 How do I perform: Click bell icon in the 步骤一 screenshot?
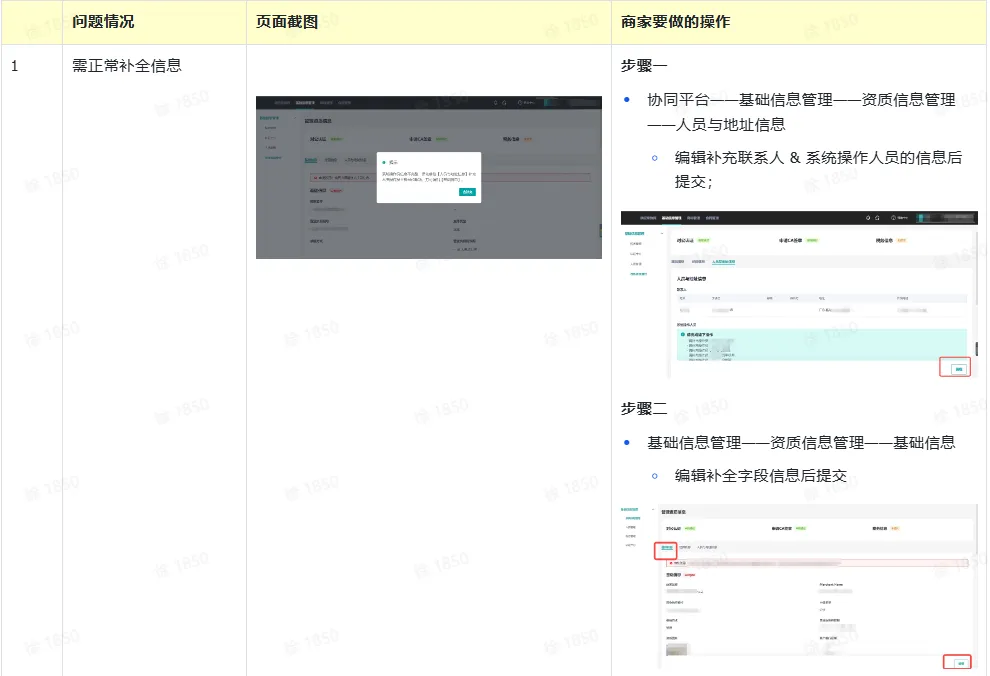point(868,218)
